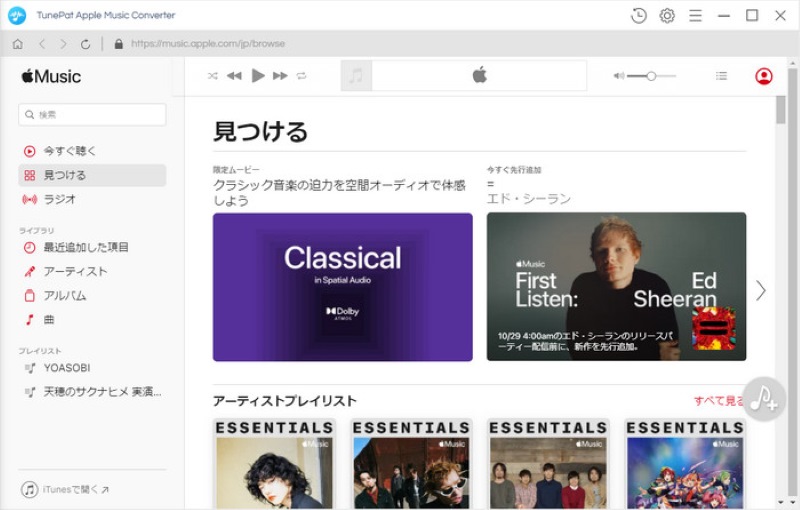Screen dimensions: 800x510
Task: Click the search field in sidebar
Action: pos(92,115)
